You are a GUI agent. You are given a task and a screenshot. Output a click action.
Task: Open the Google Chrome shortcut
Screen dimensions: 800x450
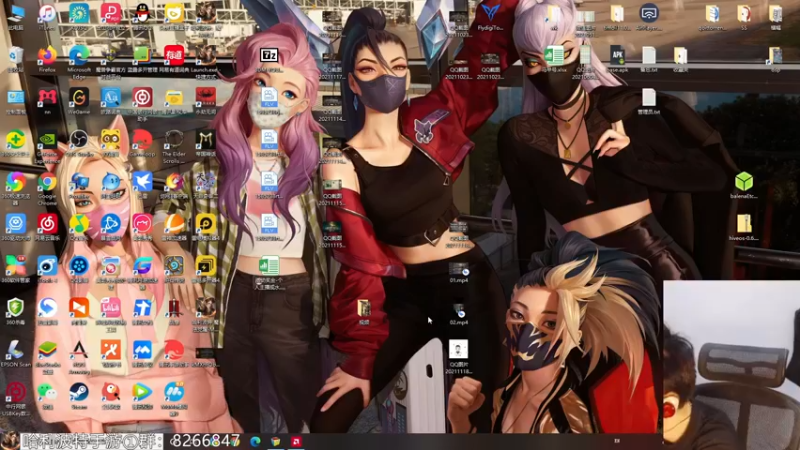coord(47,188)
